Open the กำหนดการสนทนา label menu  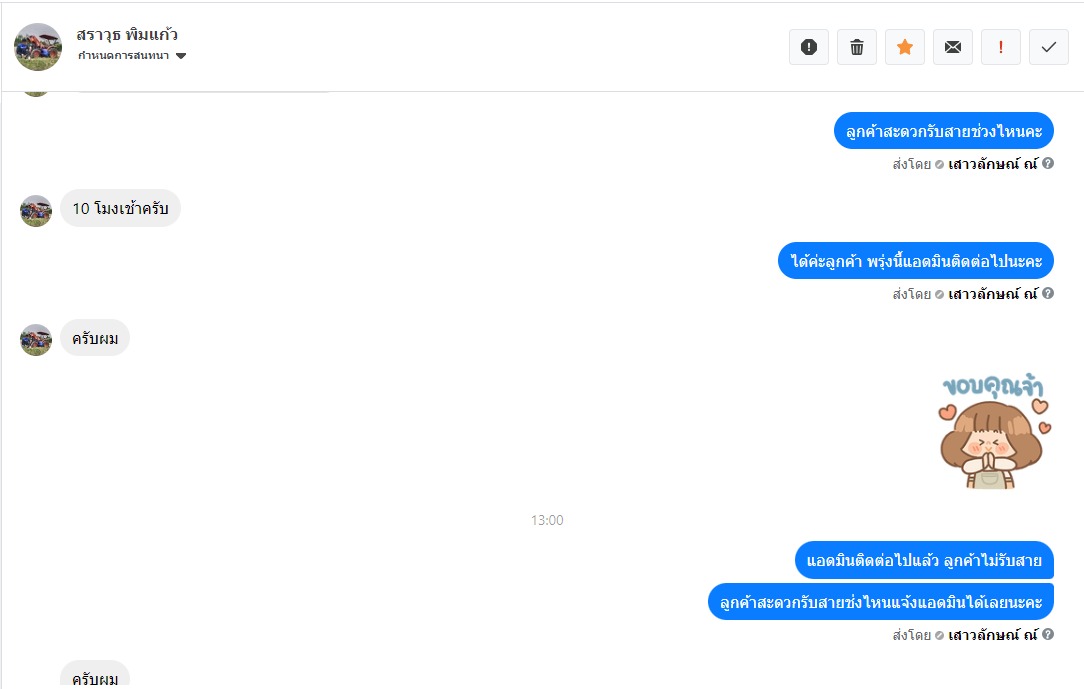124,56
